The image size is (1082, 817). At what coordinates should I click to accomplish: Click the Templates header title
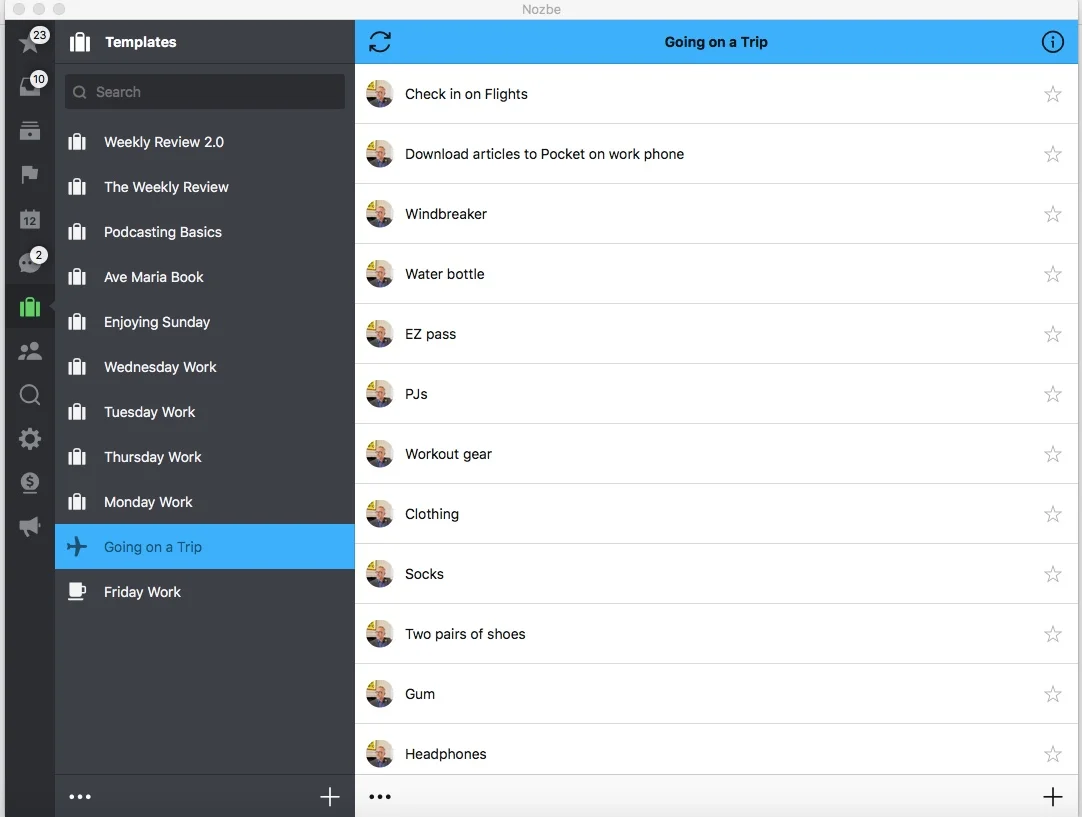141,42
